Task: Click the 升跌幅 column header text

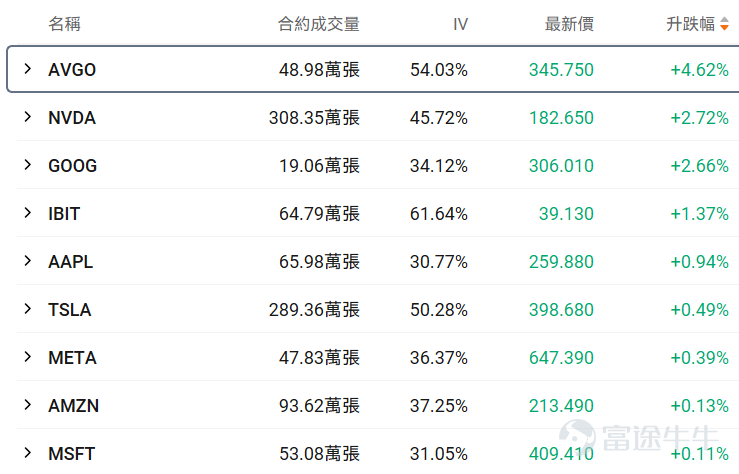Action: pyautogui.click(x=691, y=24)
